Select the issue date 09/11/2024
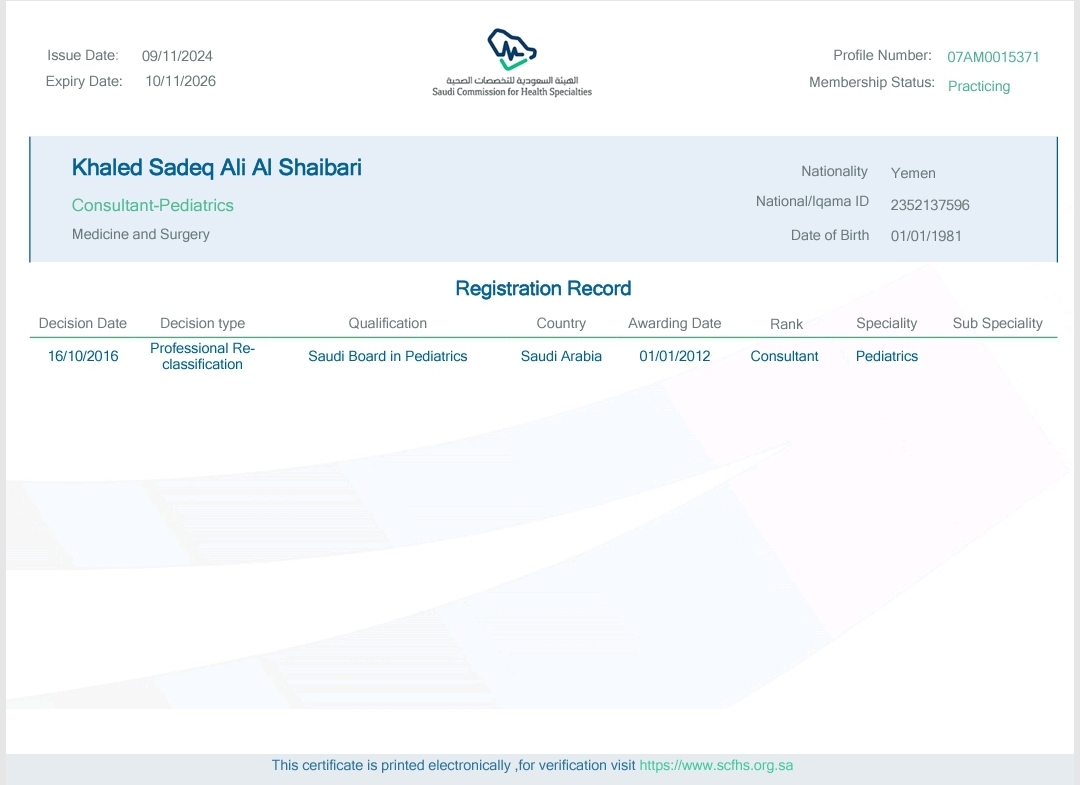Image resolution: width=1080 pixels, height=785 pixels. tap(177, 56)
